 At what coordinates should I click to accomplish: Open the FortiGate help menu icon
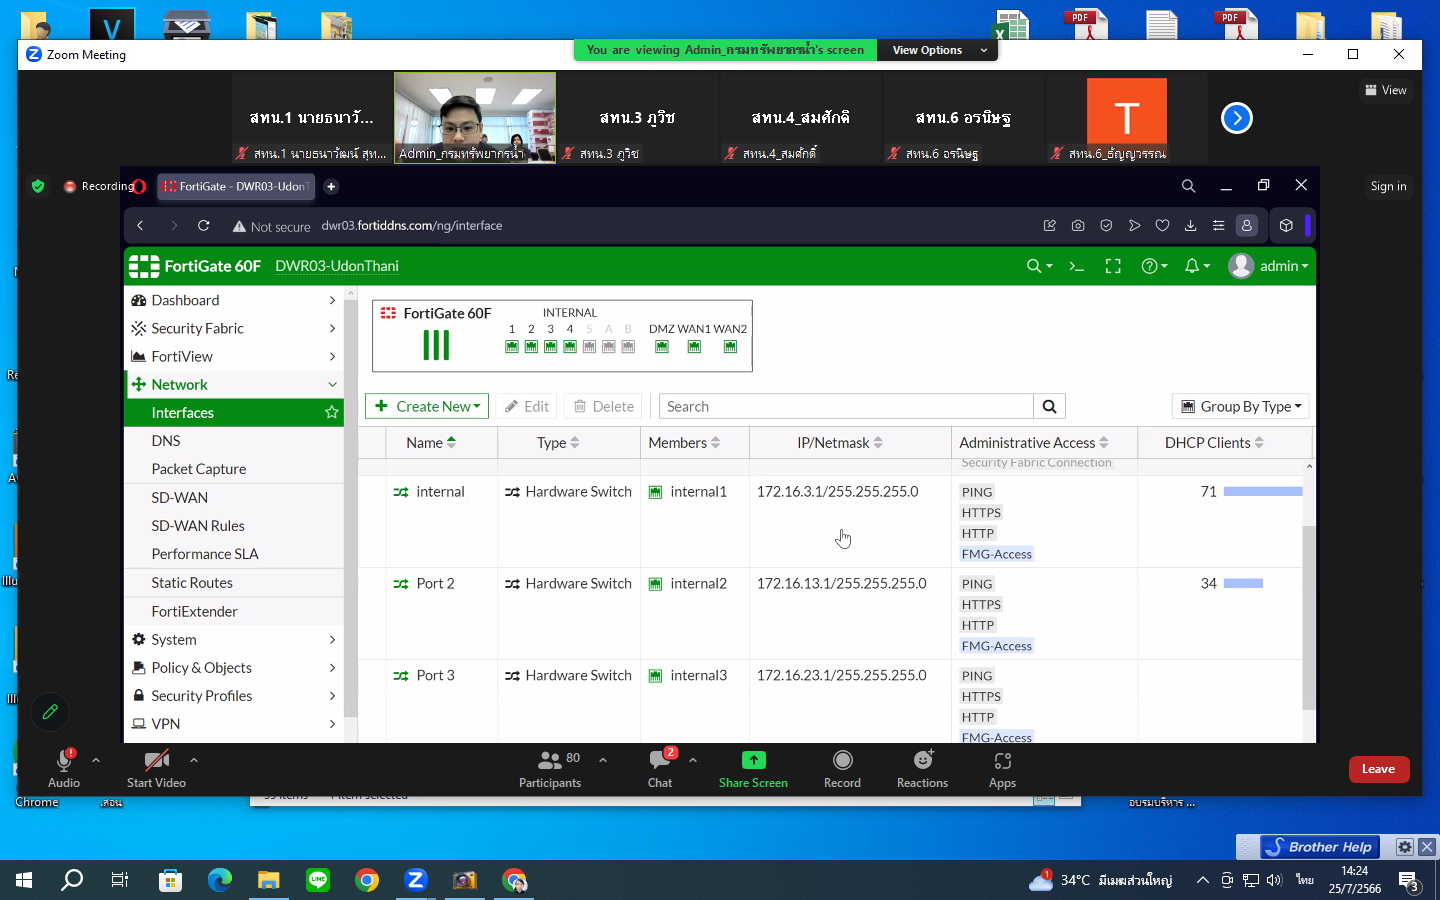[1154, 266]
